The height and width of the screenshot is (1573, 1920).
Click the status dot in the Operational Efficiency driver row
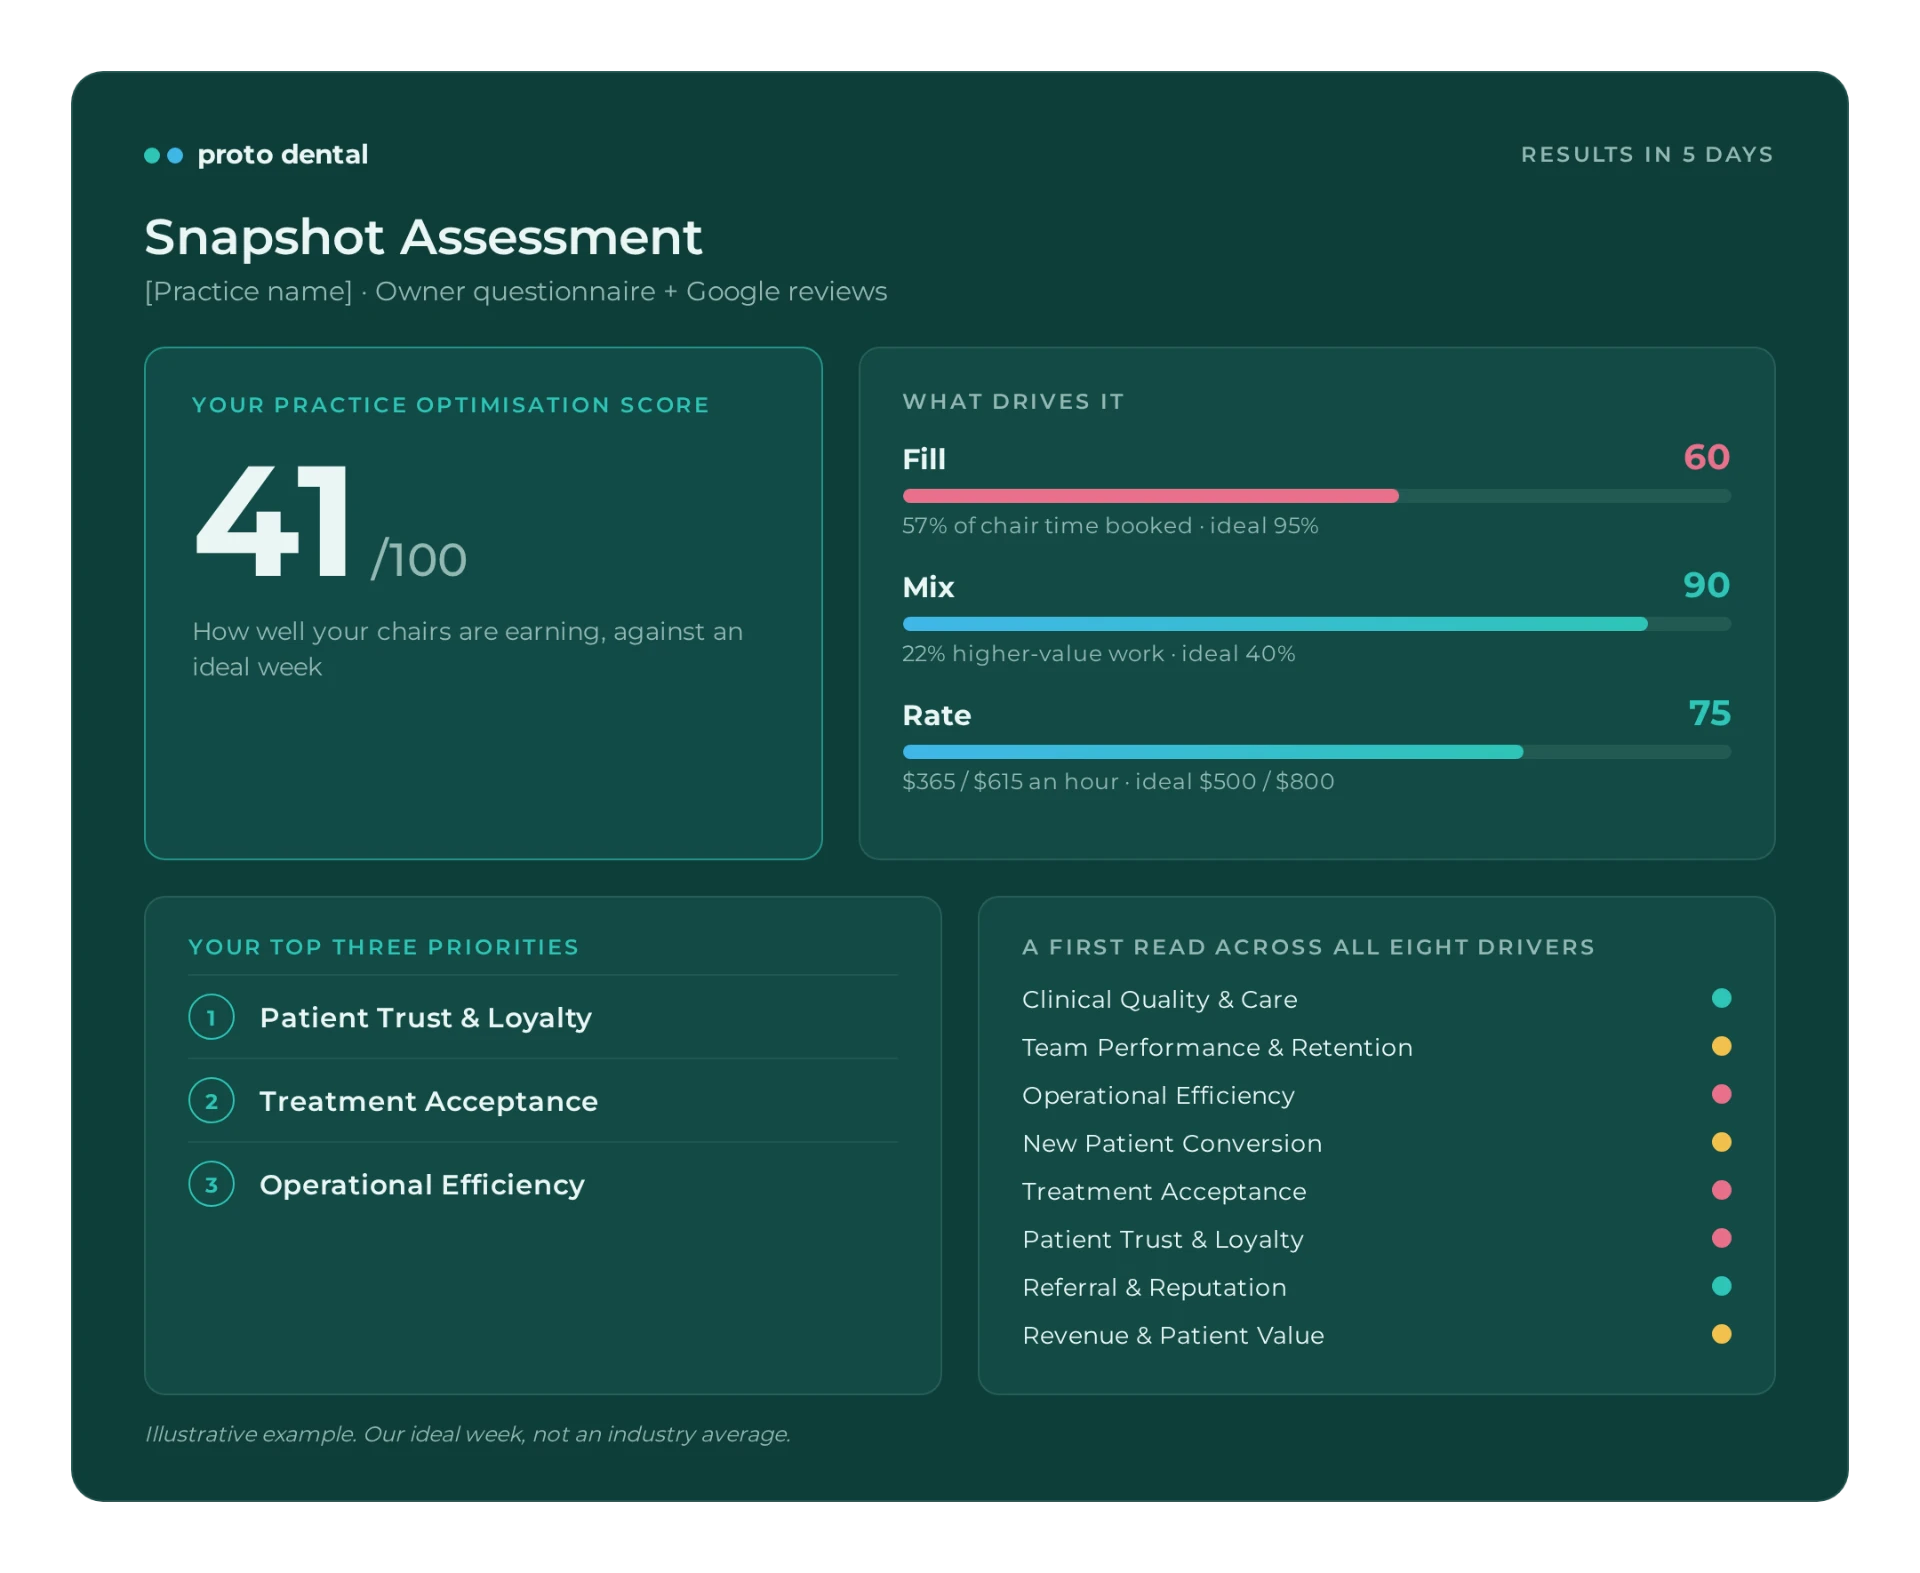[x=1721, y=1094]
